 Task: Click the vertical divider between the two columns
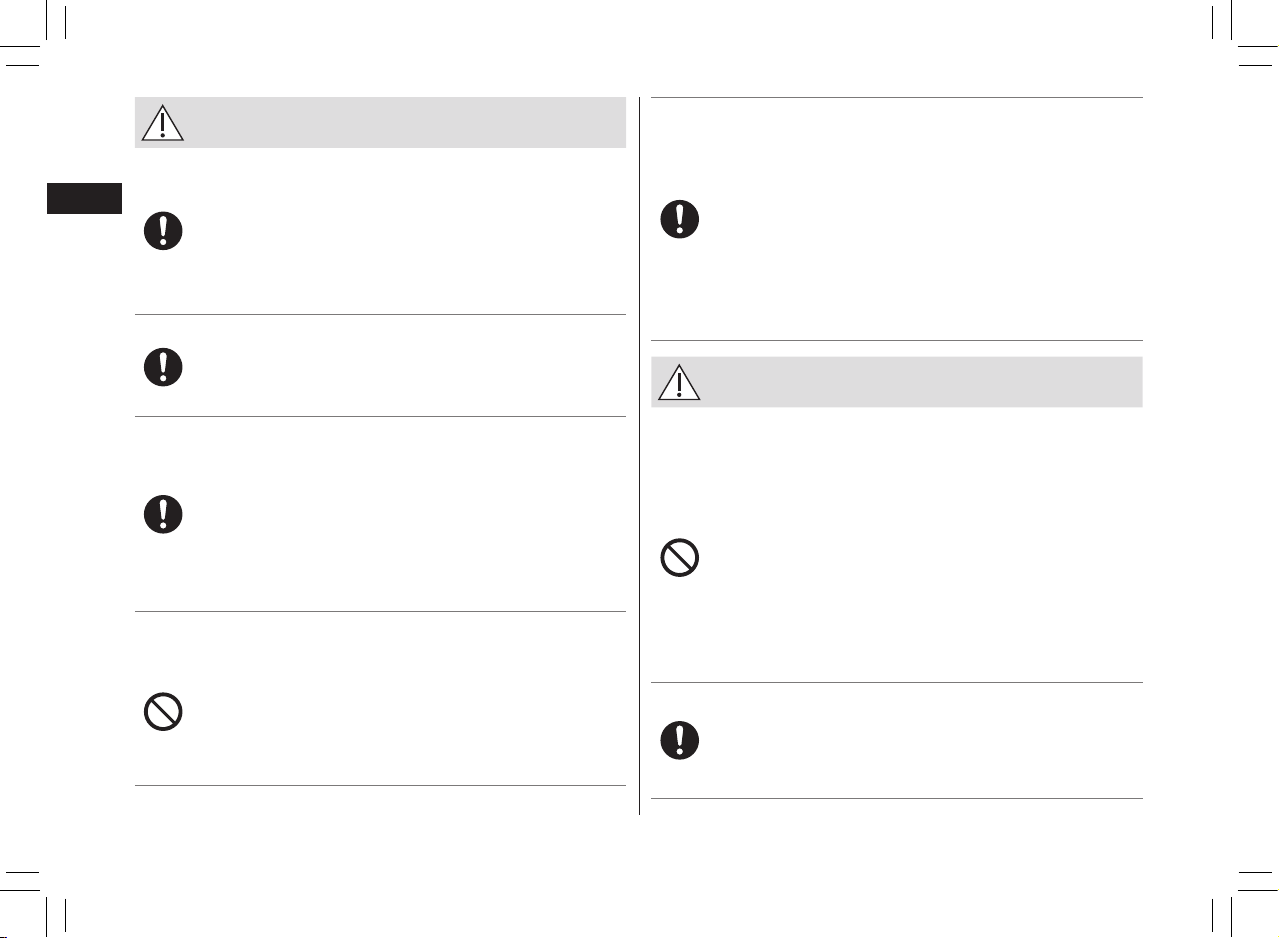click(x=639, y=456)
